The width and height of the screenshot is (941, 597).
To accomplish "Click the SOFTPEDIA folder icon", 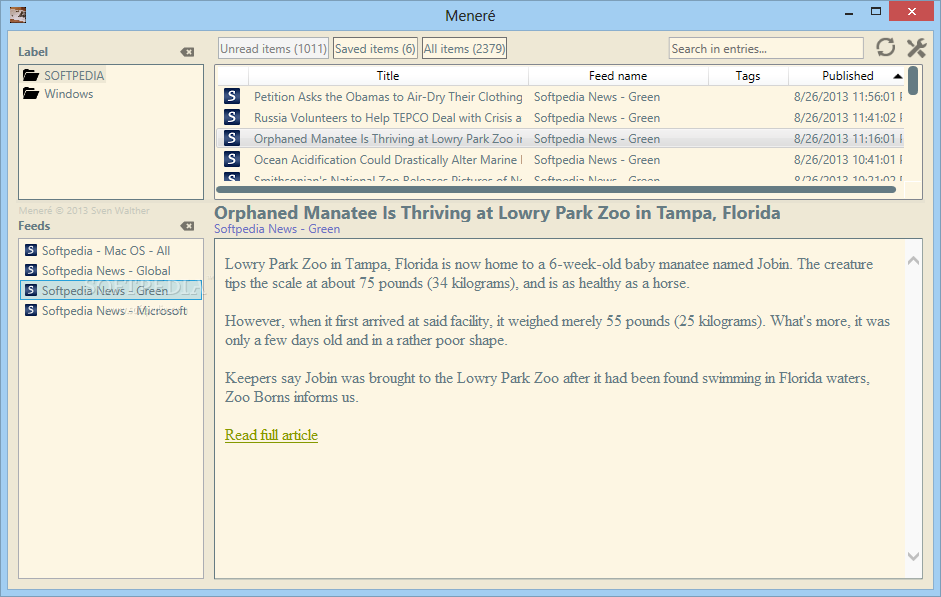I will (x=31, y=75).
